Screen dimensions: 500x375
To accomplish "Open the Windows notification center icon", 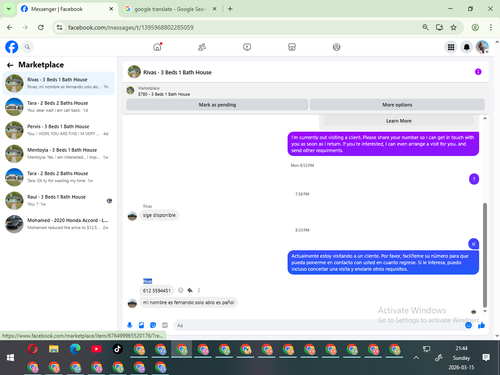I will [x=486, y=358].
